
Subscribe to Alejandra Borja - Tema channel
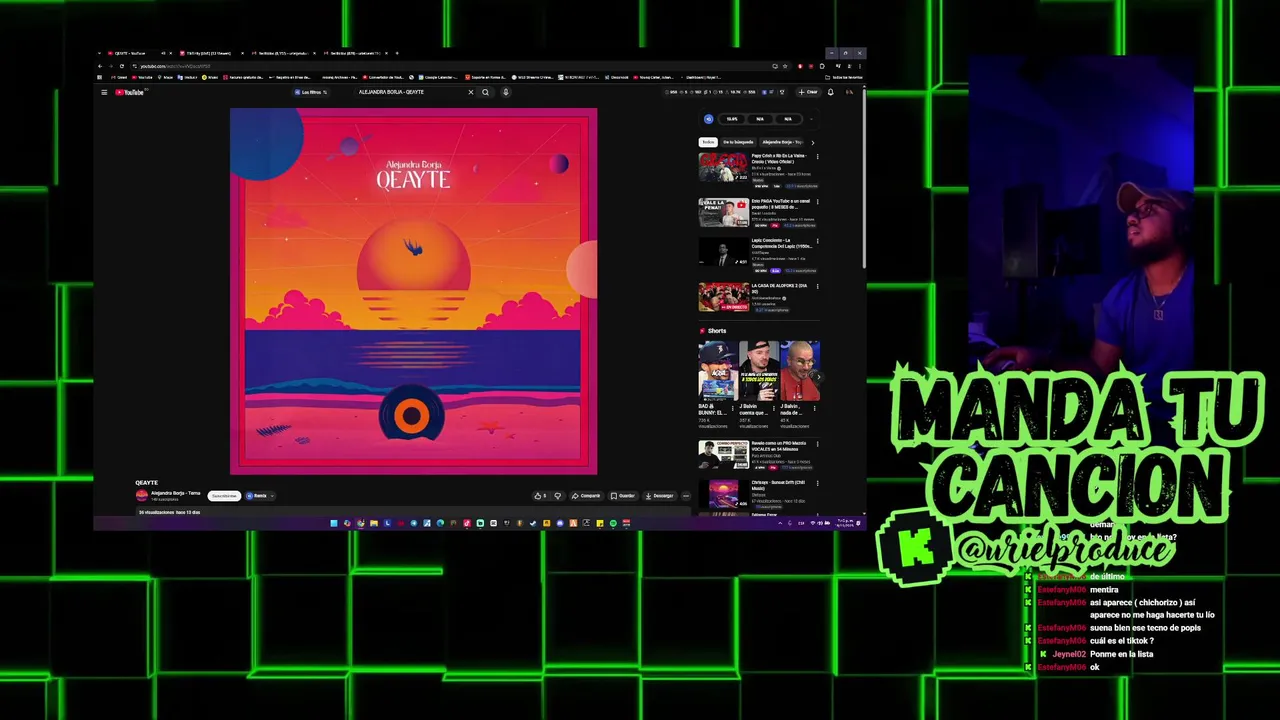point(224,496)
